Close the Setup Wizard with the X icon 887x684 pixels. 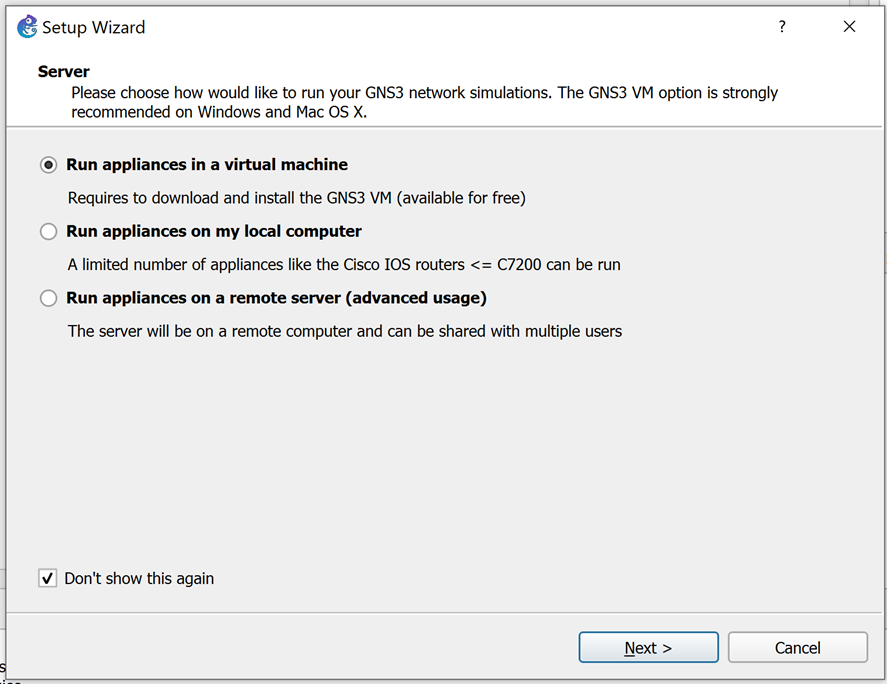coord(849,27)
